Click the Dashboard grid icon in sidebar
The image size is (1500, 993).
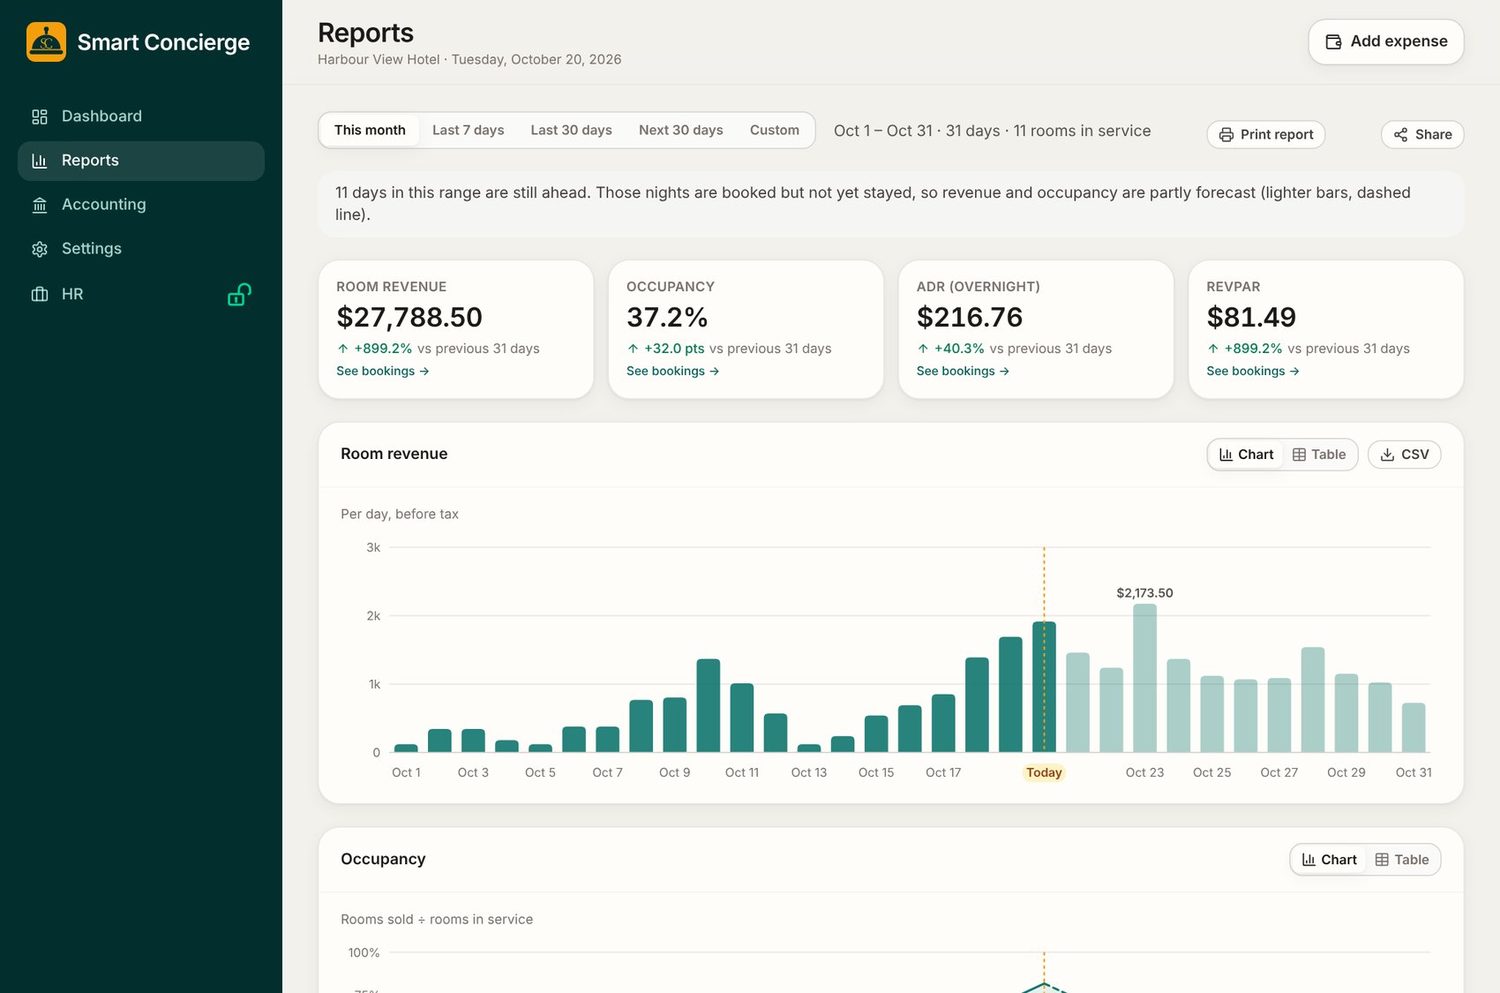pyautogui.click(x=40, y=117)
